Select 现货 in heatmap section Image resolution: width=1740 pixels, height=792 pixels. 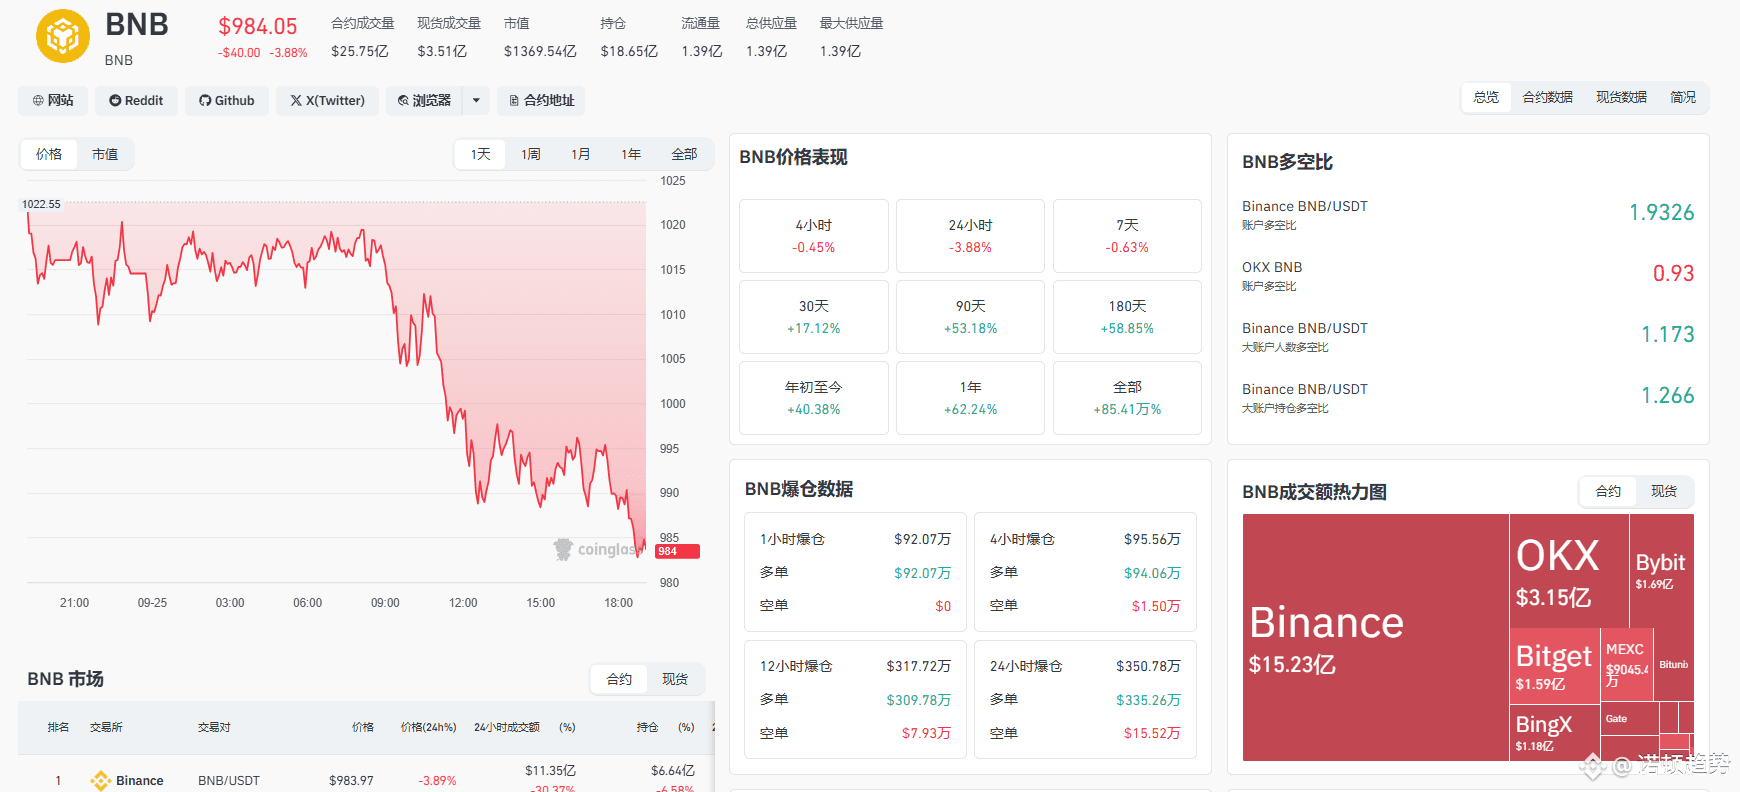pyautogui.click(x=1664, y=491)
